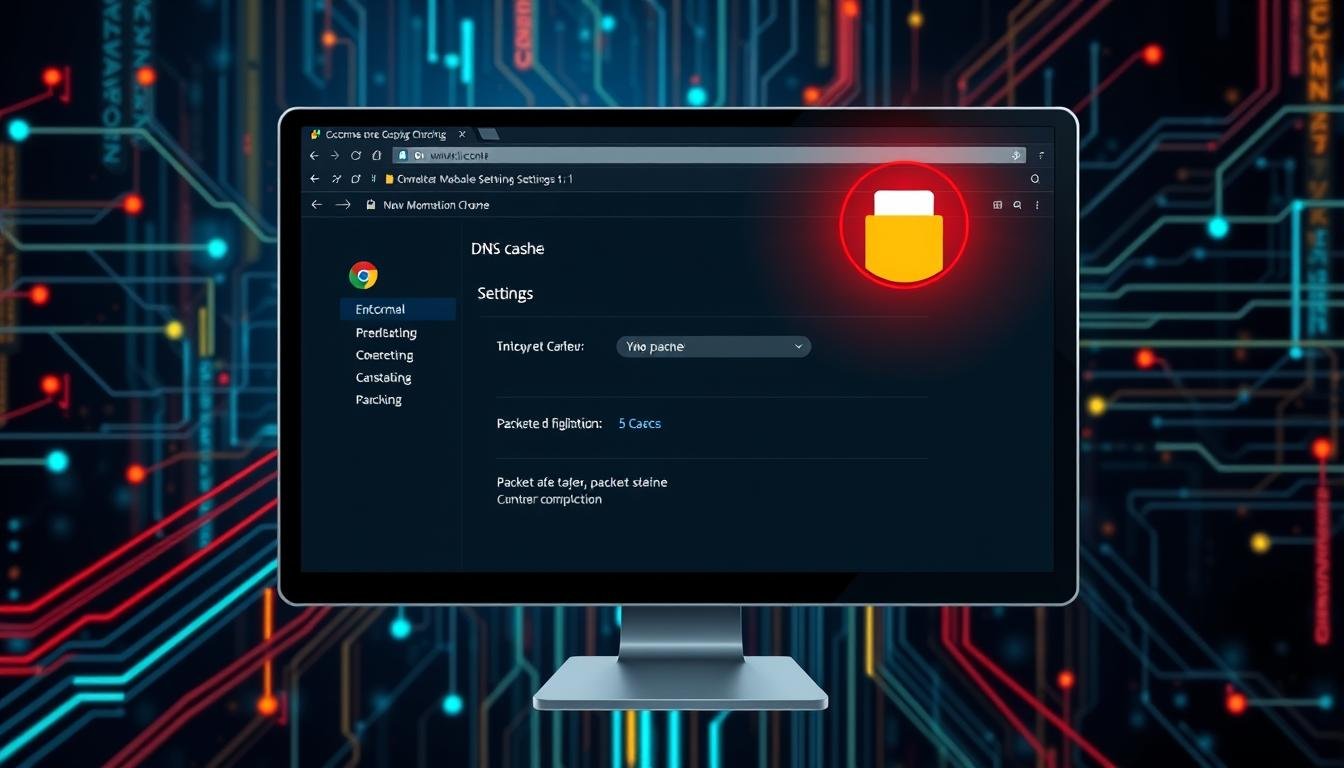Screen dimensions: 1344x768
Task: Open the three-dot more menu in the page toolbar
Action: click(1037, 204)
